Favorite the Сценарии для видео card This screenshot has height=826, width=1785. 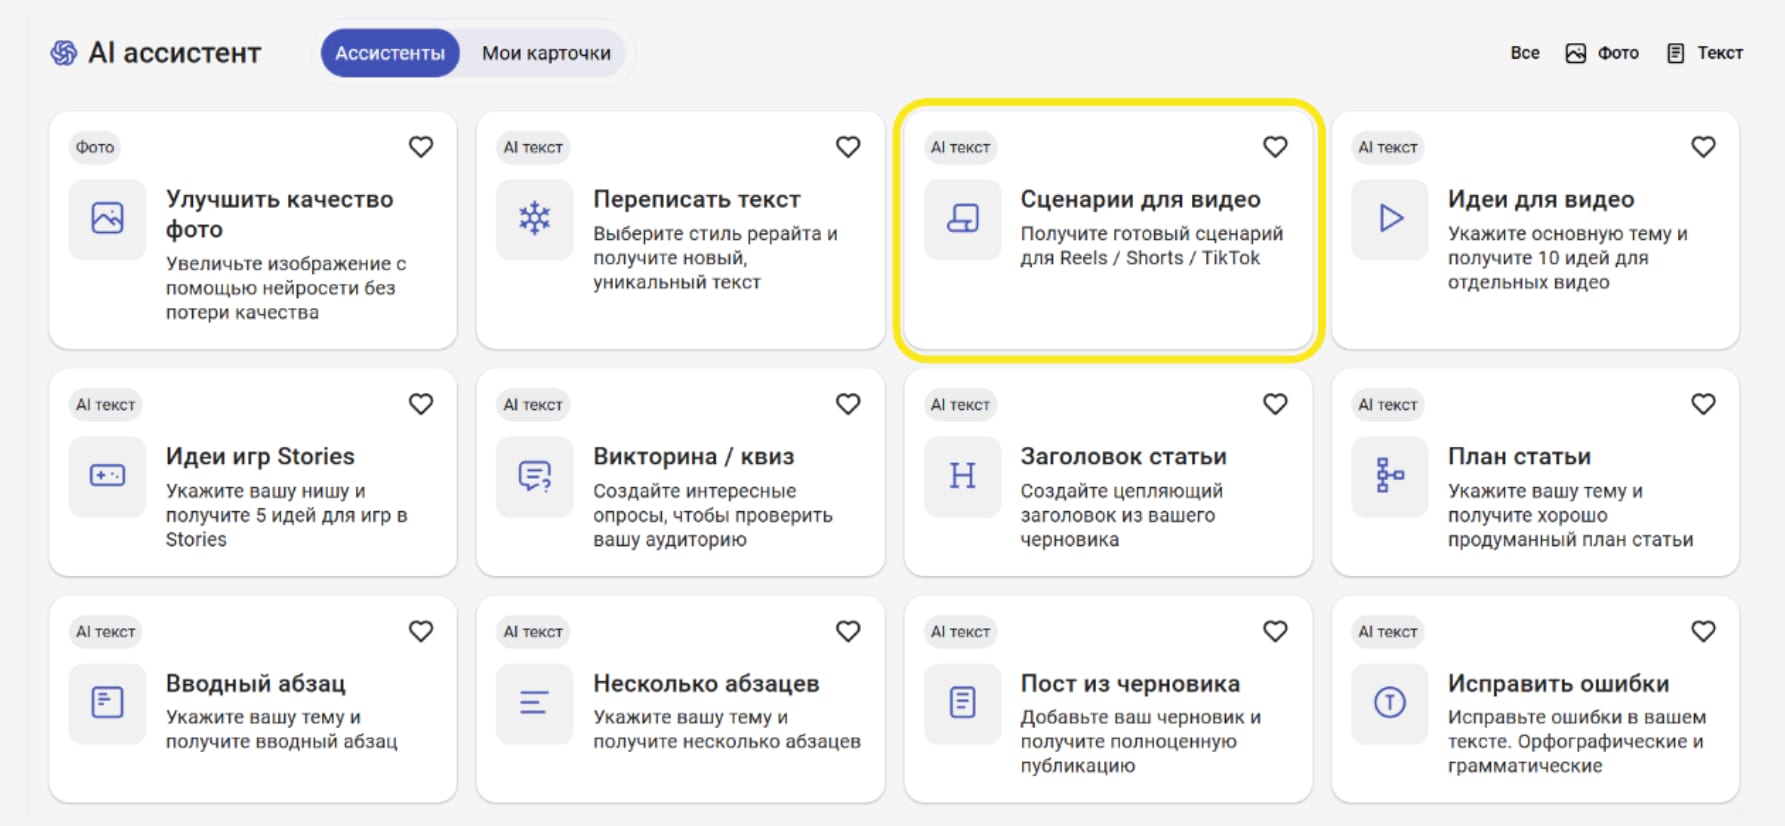pos(1275,147)
